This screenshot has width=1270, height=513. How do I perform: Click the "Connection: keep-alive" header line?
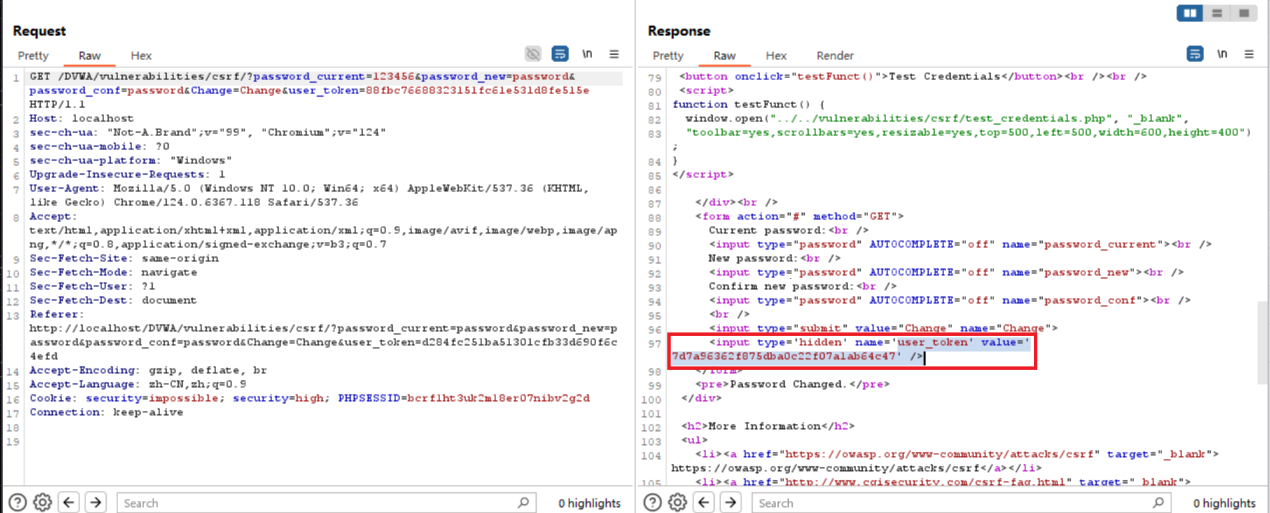point(106,412)
